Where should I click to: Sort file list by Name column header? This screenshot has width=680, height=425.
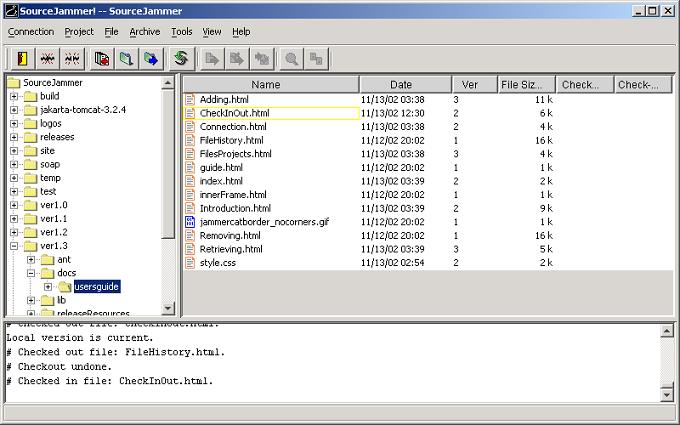271,85
